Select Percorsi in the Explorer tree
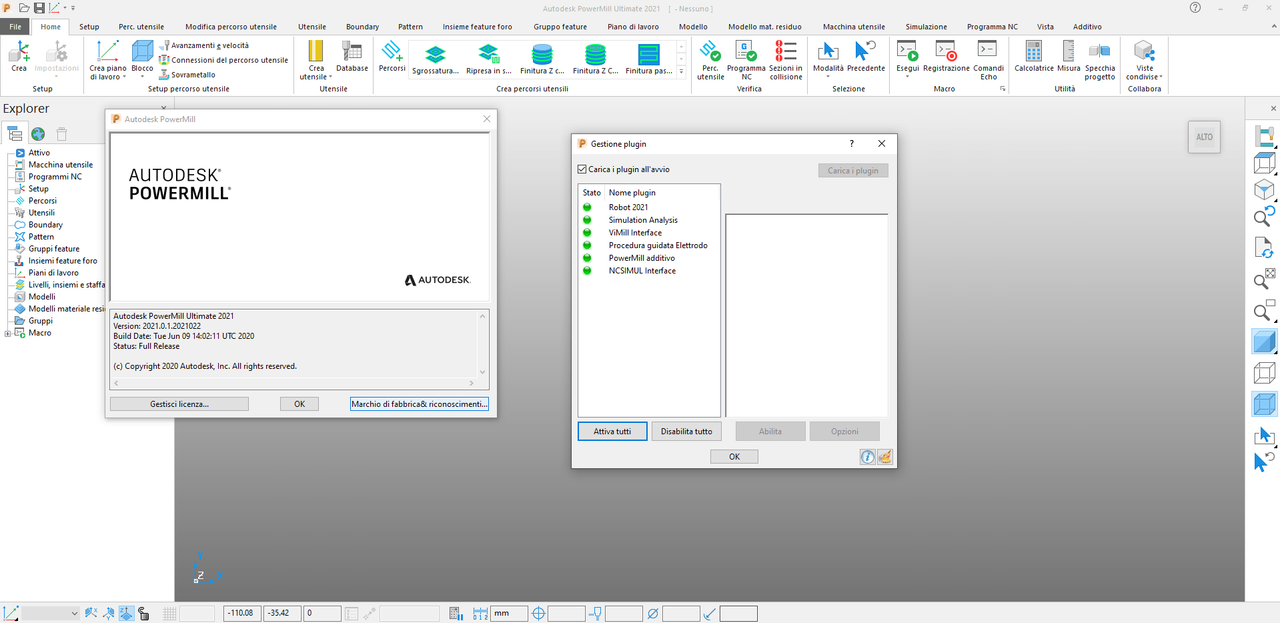The width and height of the screenshot is (1280, 623). (x=42, y=201)
